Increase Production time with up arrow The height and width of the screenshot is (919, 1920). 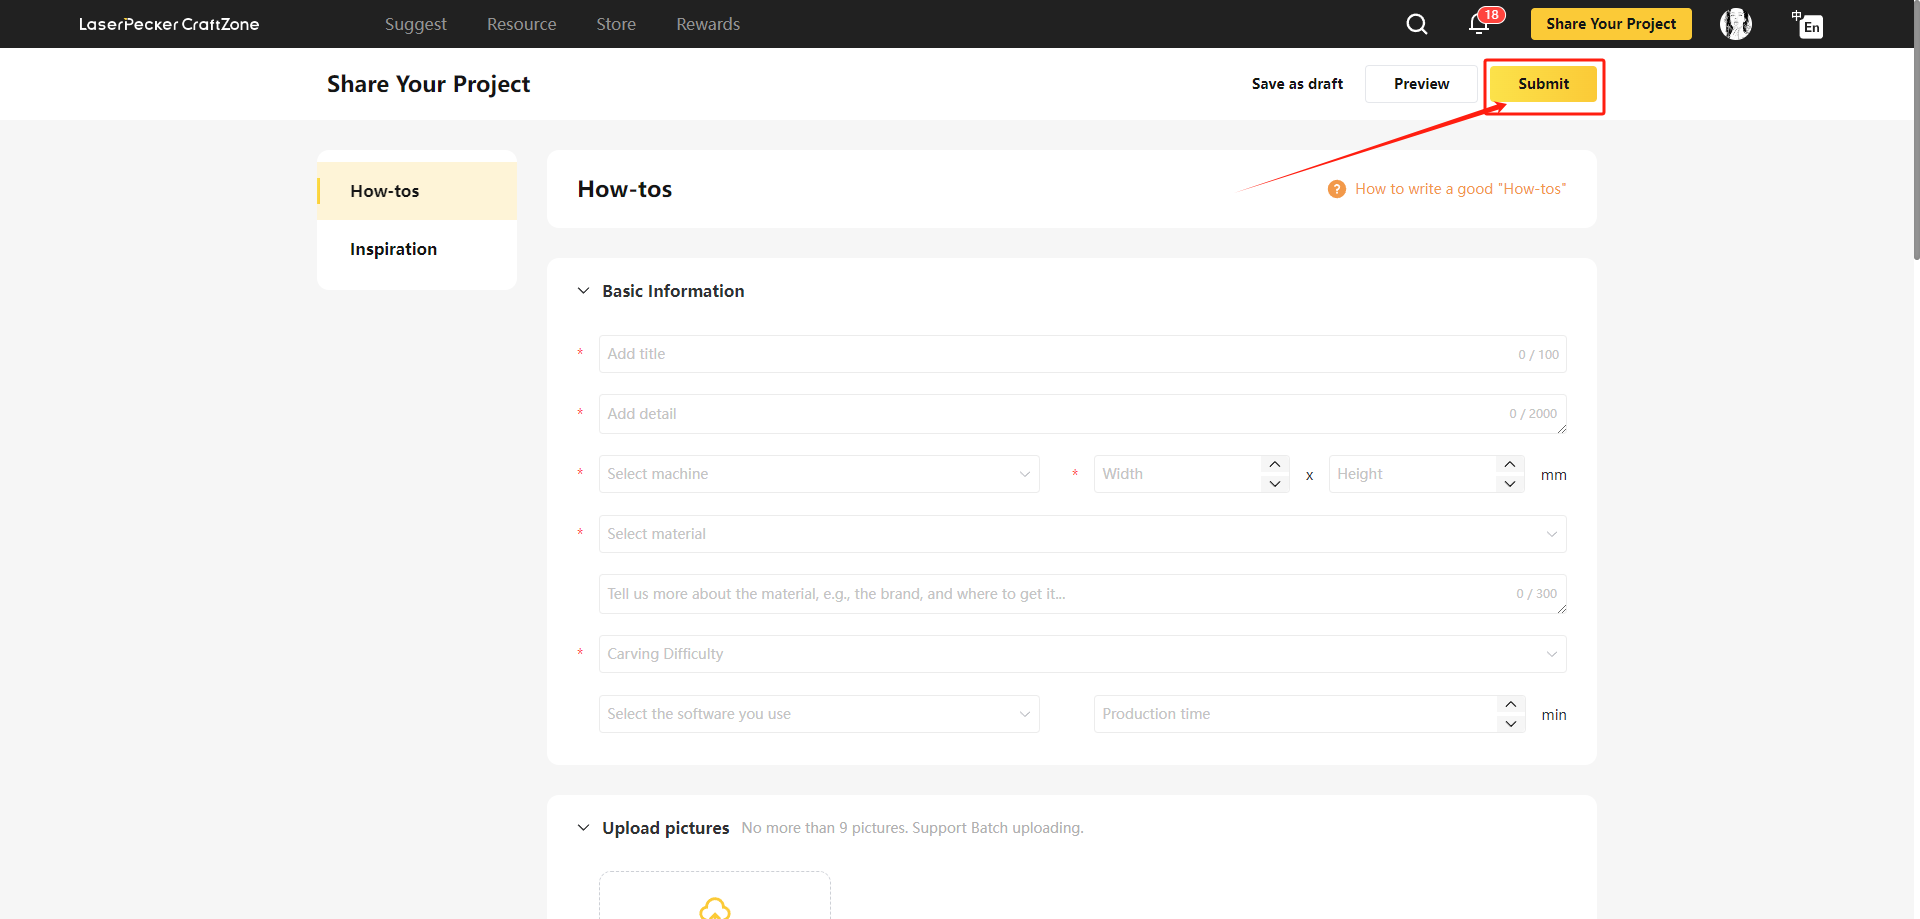click(1510, 705)
